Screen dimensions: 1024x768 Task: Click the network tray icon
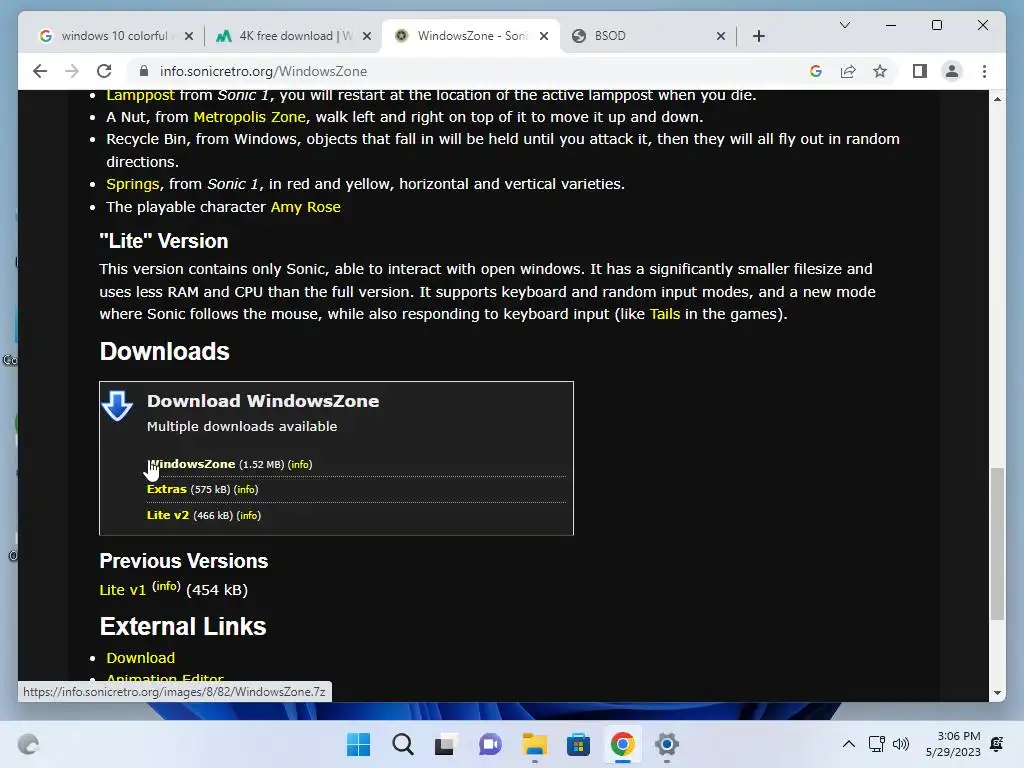click(876, 744)
